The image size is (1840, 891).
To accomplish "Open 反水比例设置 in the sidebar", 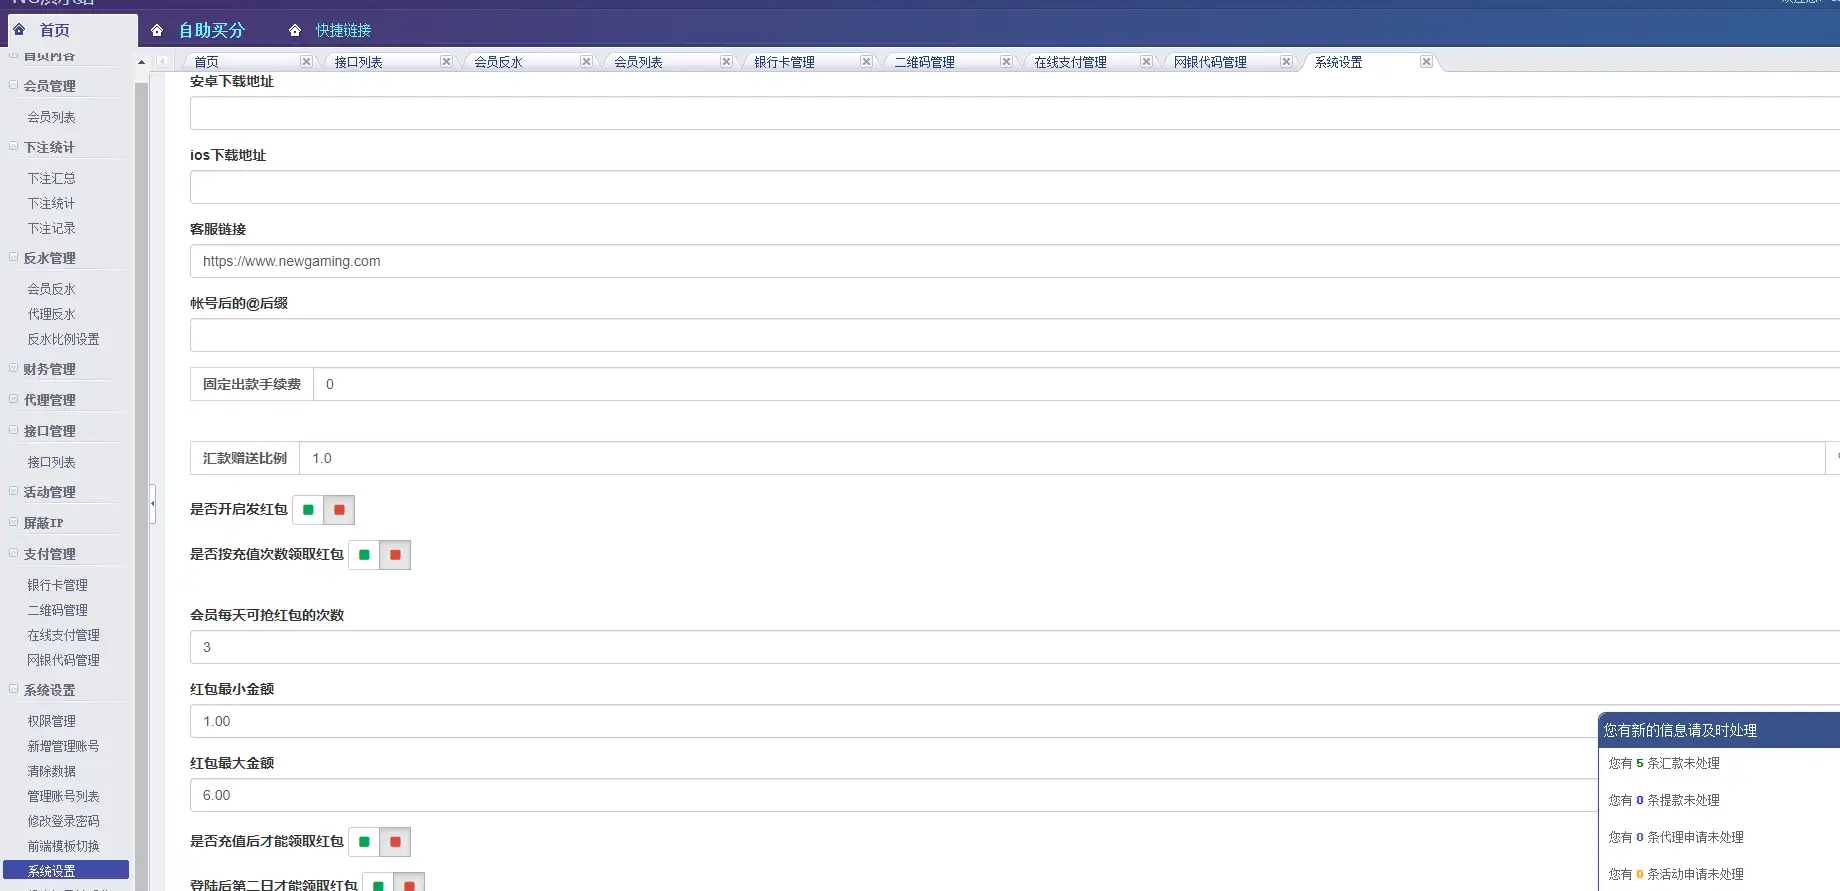I will pos(64,339).
